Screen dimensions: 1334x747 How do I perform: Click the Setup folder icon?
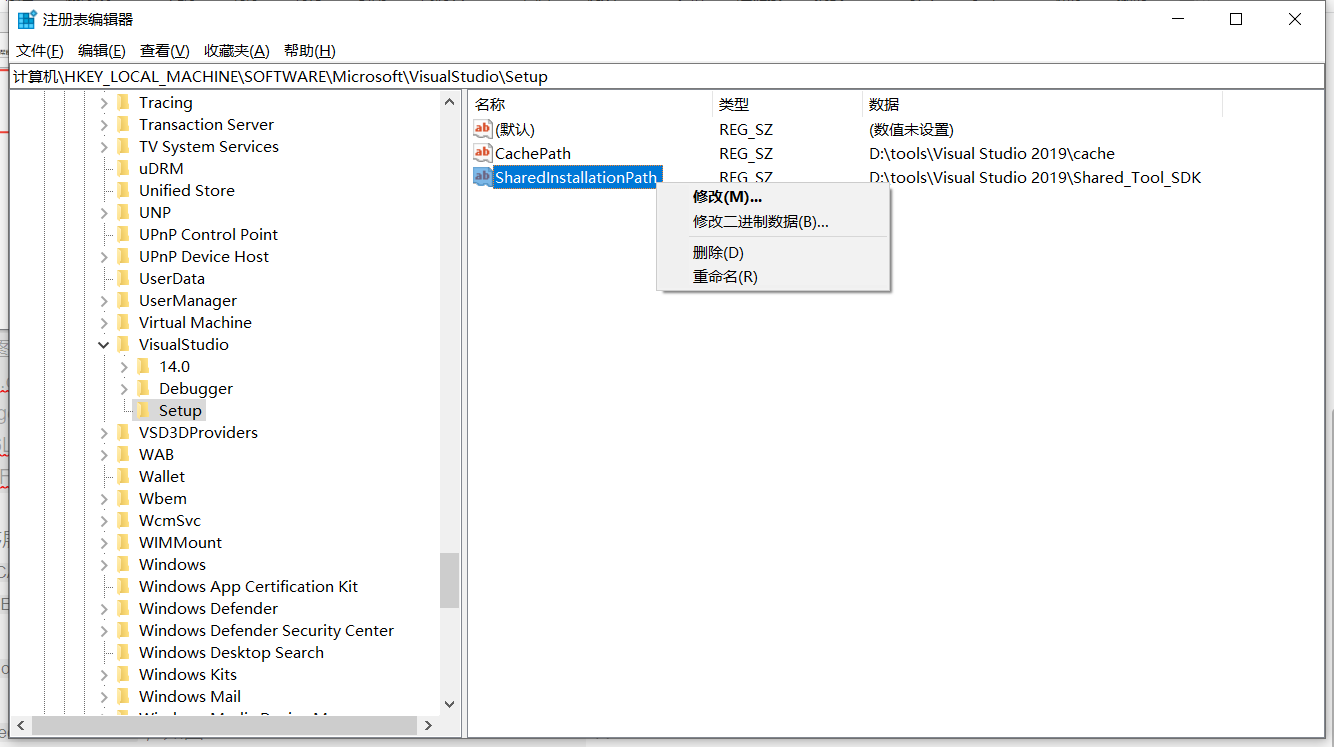(x=143, y=410)
